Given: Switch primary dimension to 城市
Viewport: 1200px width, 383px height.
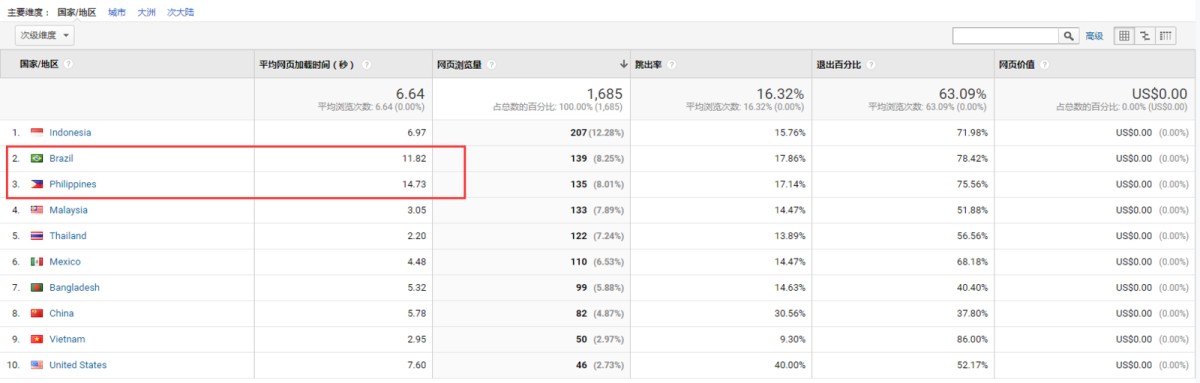Looking at the screenshot, I should (x=117, y=12).
